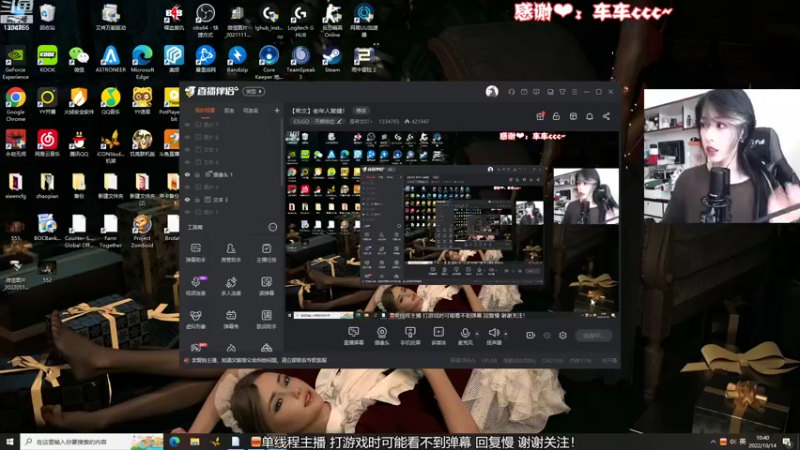The image size is (800, 450).
Task: Show the 图片 6 layer via eye icon
Action: point(187,137)
